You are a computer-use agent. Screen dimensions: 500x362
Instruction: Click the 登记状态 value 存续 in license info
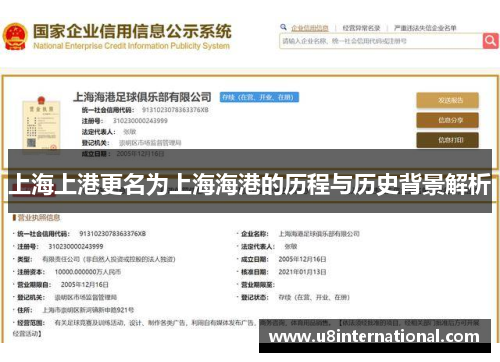tap(314, 297)
